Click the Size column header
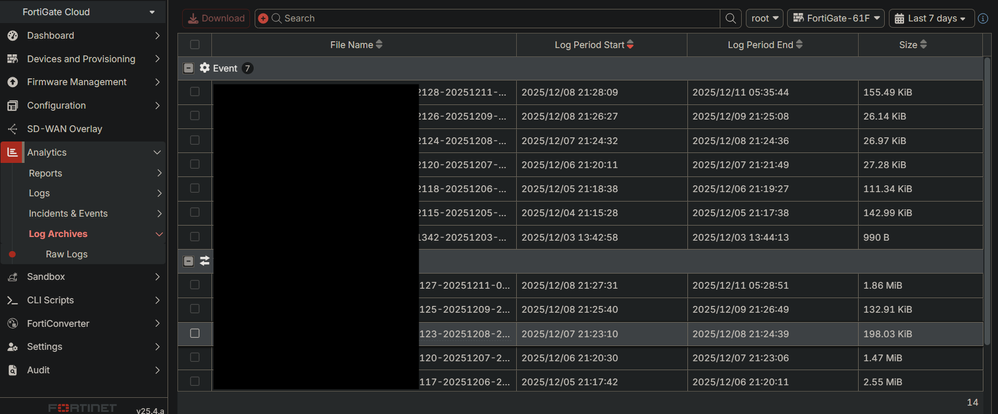 pos(920,45)
